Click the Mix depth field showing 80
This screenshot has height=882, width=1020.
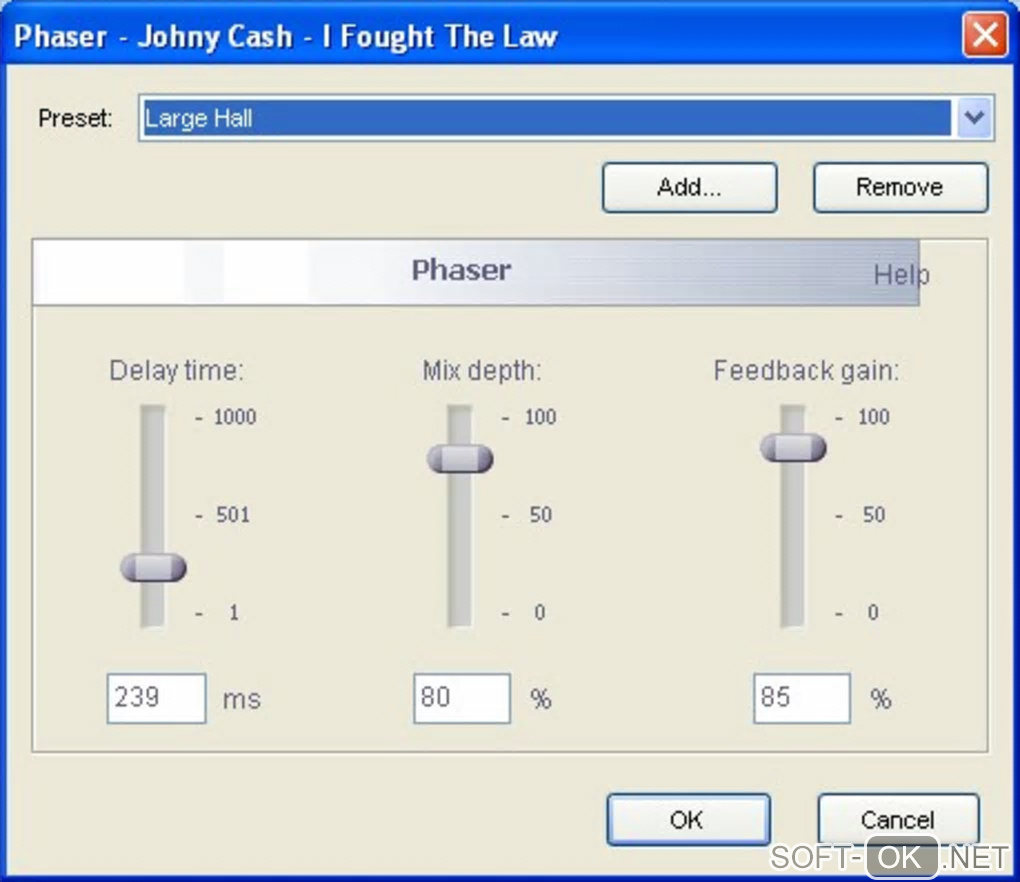[x=462, y=699]
